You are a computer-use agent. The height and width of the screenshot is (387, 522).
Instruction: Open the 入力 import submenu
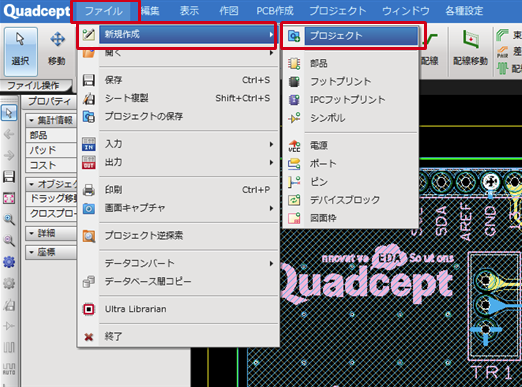178,144
